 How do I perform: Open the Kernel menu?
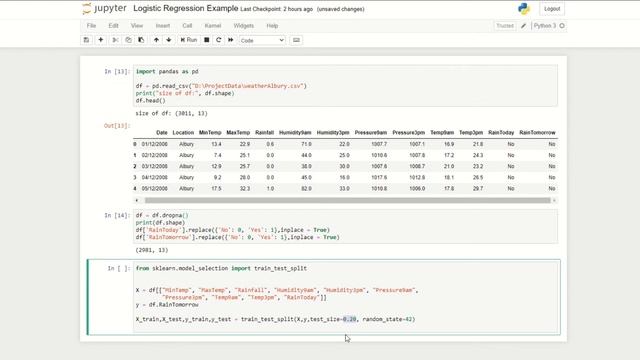click(x=213, y=26)
